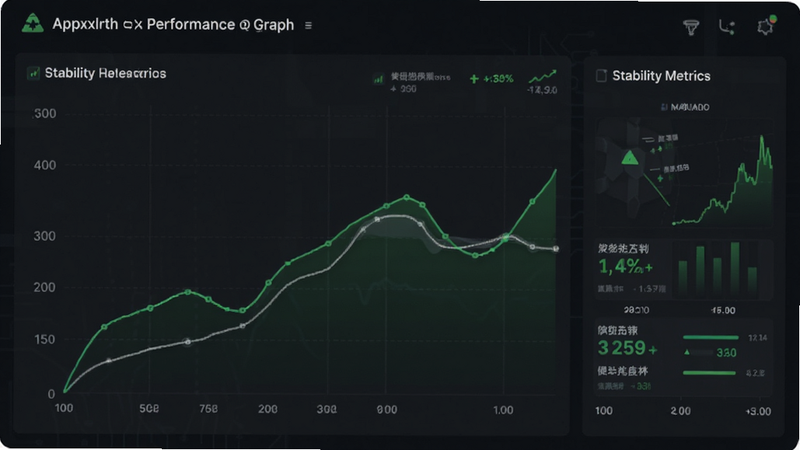Screen dimensions: 800x450
Task: Click the tallest bar in the mini bar chart
Action: tap(735, 269)
